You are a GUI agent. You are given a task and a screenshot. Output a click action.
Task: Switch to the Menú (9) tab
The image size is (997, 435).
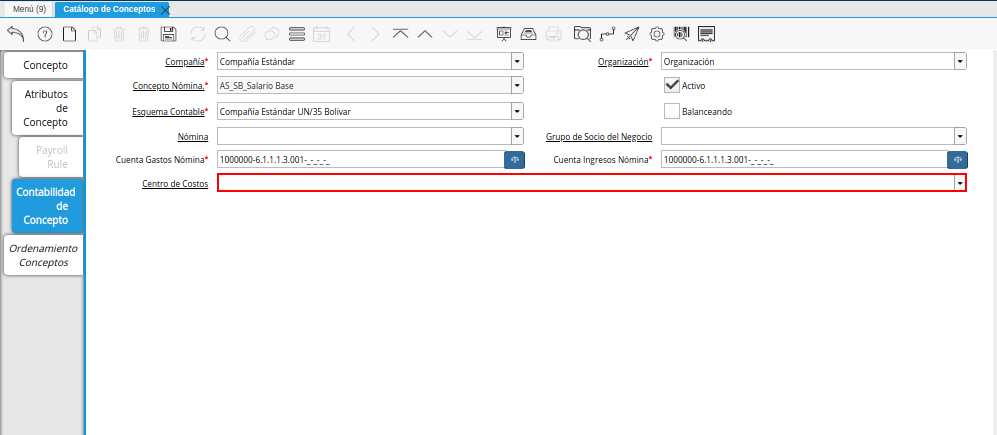click(29, 9)
